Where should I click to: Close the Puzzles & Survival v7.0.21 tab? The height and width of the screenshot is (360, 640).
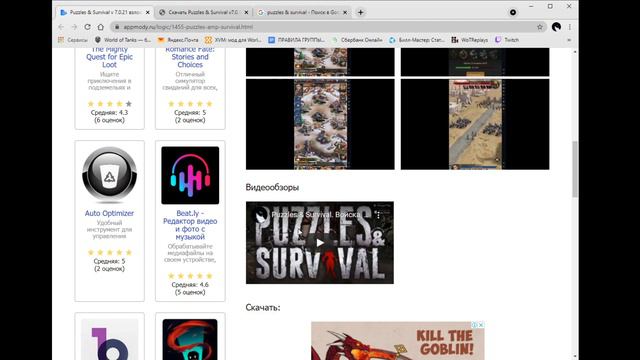(x=148, y=13)
